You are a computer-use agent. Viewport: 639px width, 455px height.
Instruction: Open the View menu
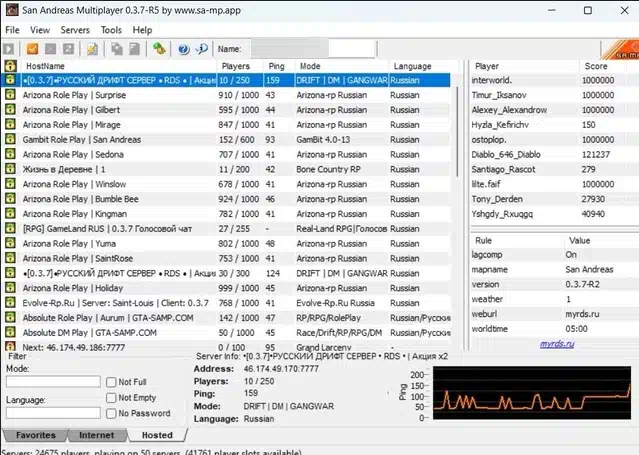[x=40, y=30]
